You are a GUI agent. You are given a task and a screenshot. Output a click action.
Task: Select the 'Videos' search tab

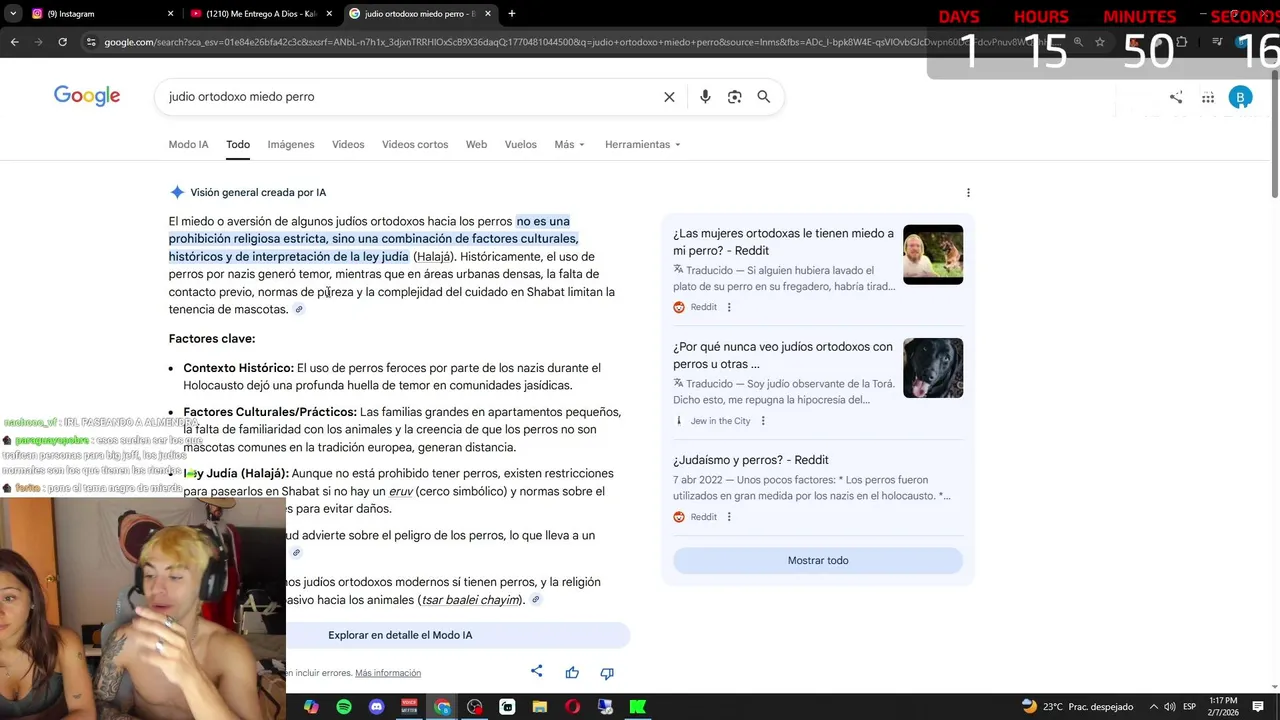tap(348, 145)
